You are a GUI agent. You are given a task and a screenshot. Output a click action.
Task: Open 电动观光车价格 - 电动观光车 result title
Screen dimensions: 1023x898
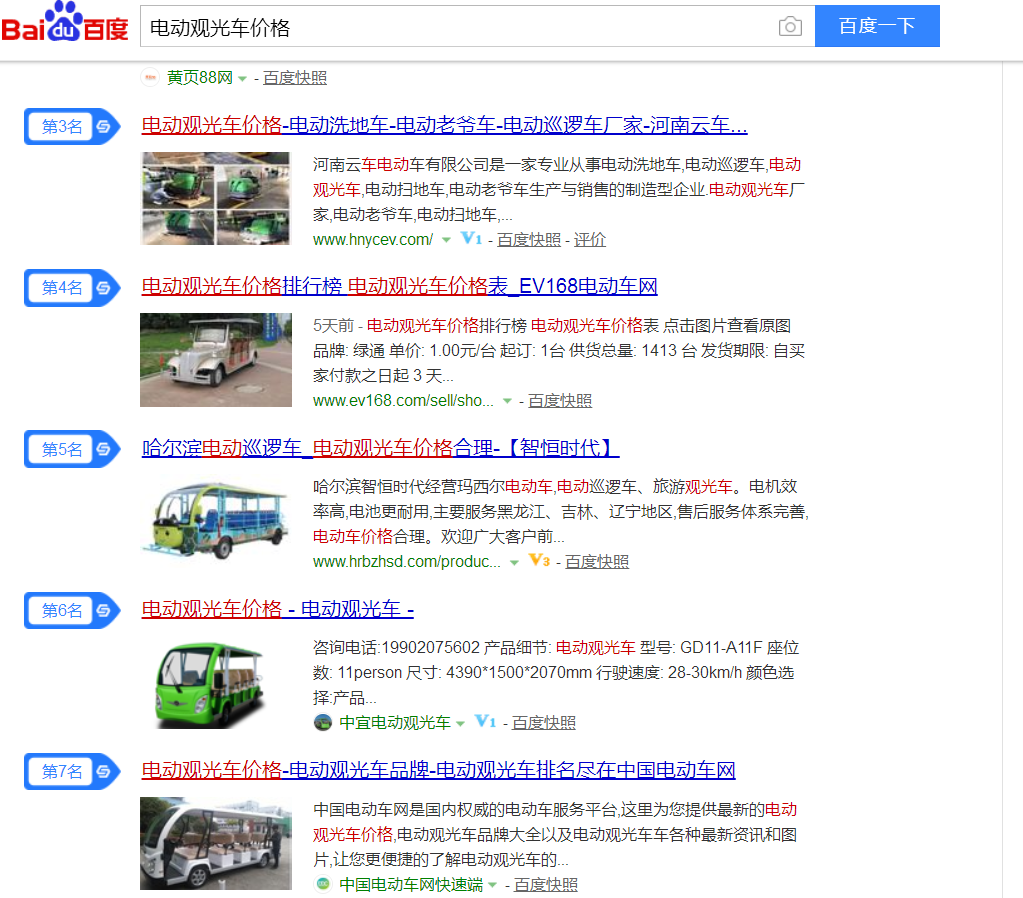[277, 609]
